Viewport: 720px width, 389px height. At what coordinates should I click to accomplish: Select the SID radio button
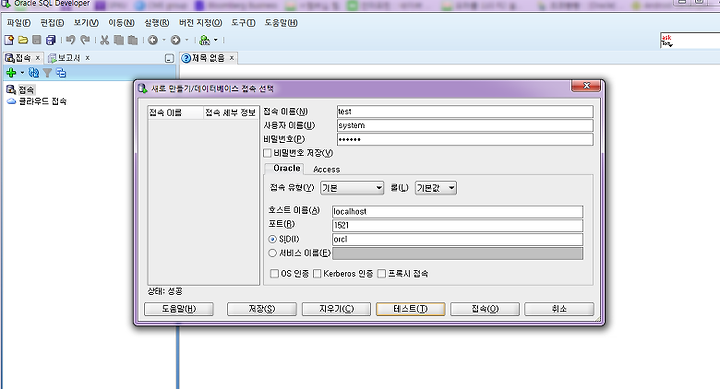pyautogui.click(x=272, y=239)
